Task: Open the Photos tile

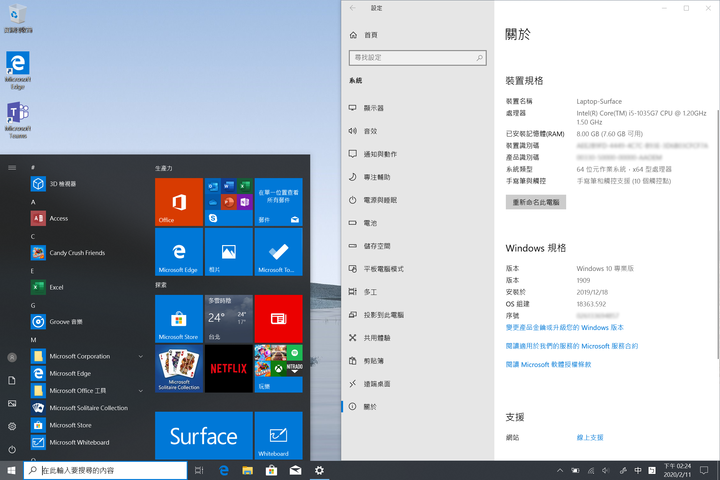Action: coord(229,252)
